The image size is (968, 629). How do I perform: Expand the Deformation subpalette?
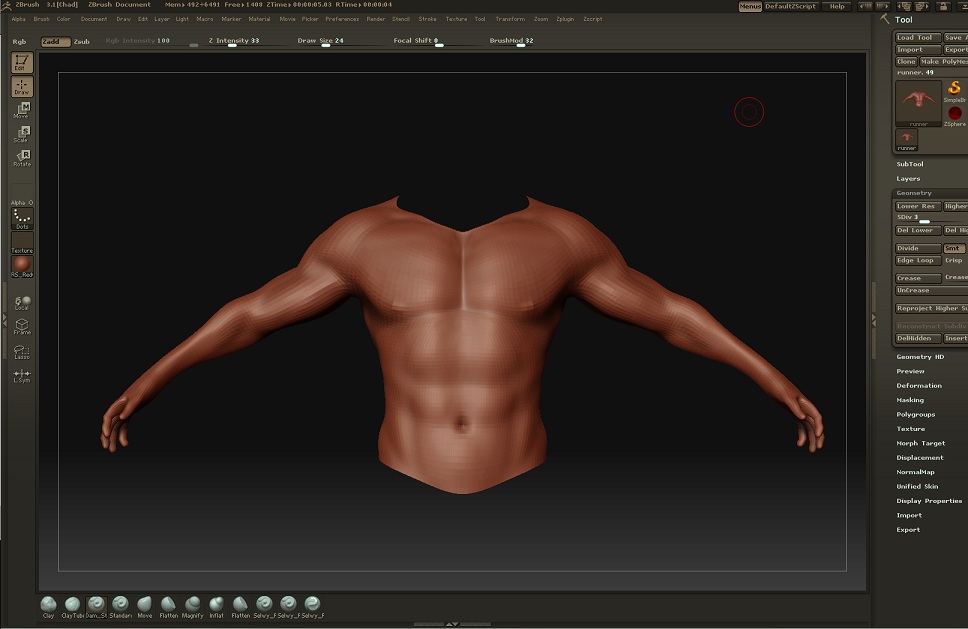point(919,386)
